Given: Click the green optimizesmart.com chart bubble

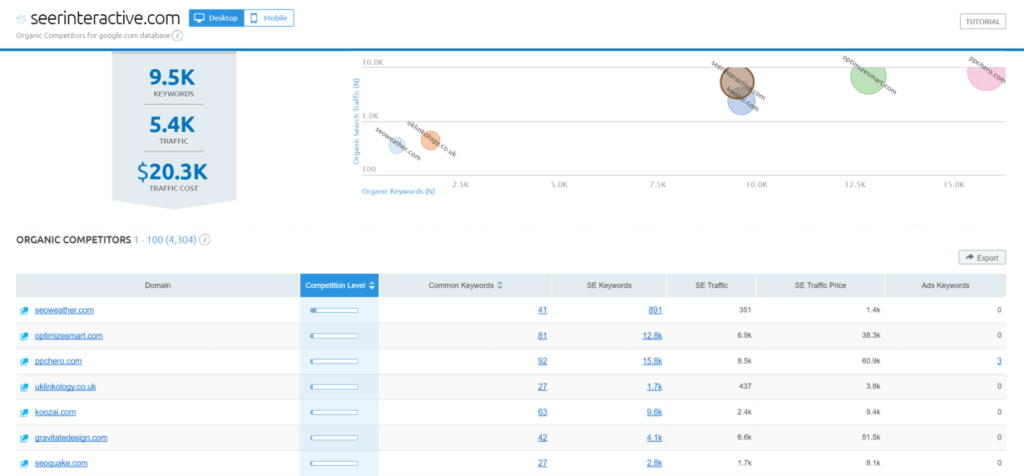Looking at the screenshot, I should 867,75.
